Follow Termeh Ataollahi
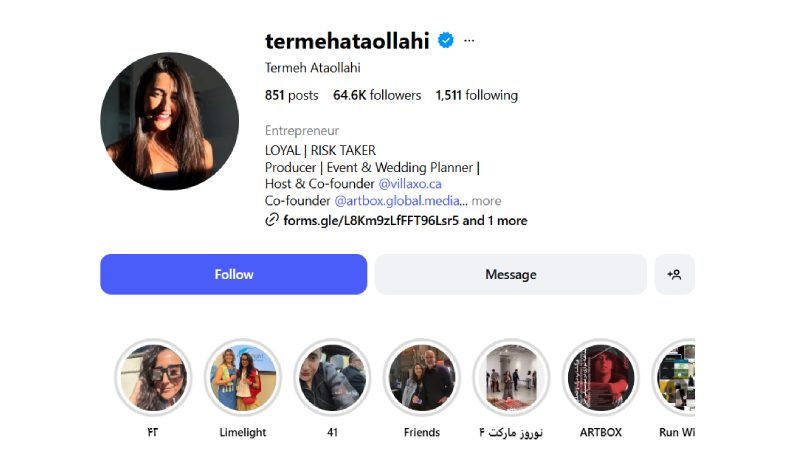 (x=233, y=274)
